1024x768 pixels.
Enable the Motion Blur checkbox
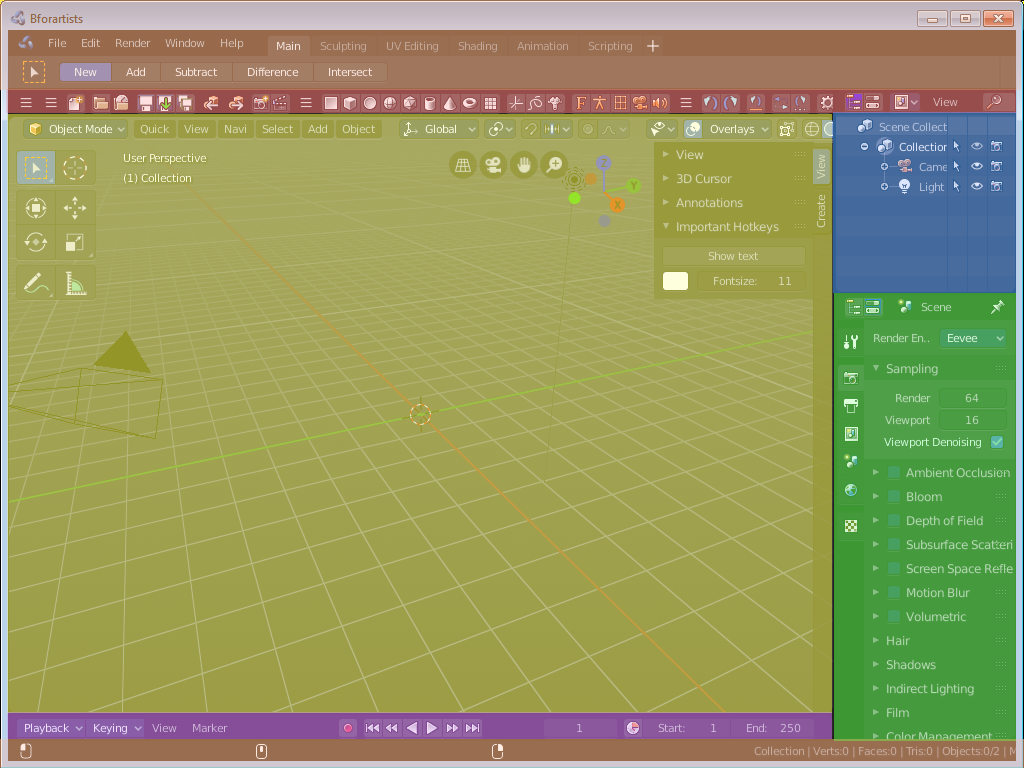[894, 593]
